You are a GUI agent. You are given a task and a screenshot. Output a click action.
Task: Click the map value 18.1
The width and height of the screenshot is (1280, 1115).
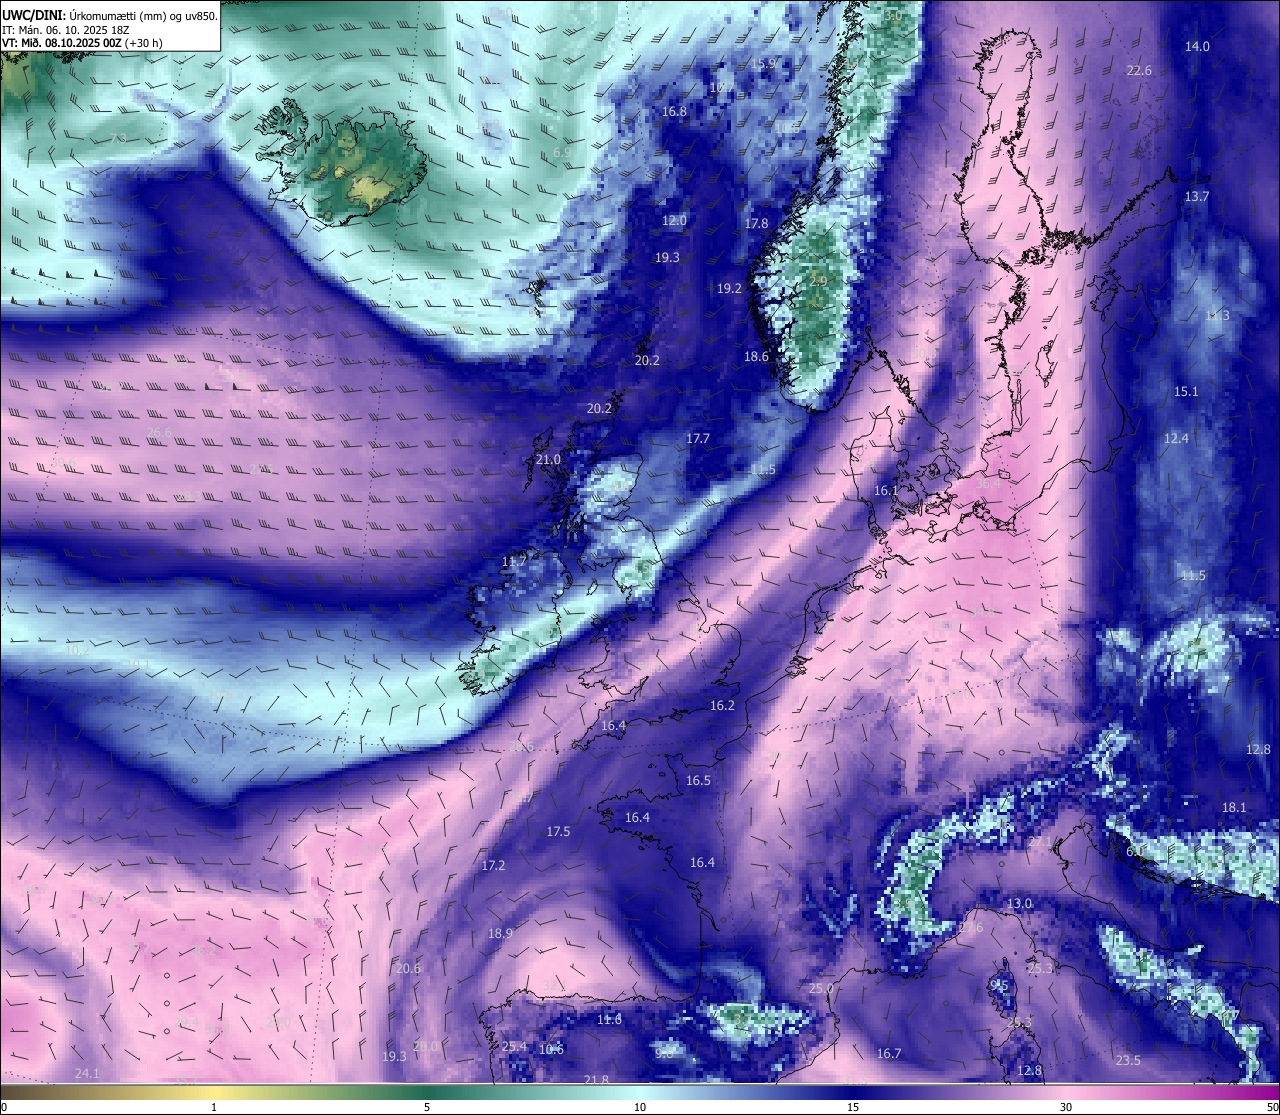click(x=1234, y=808)
